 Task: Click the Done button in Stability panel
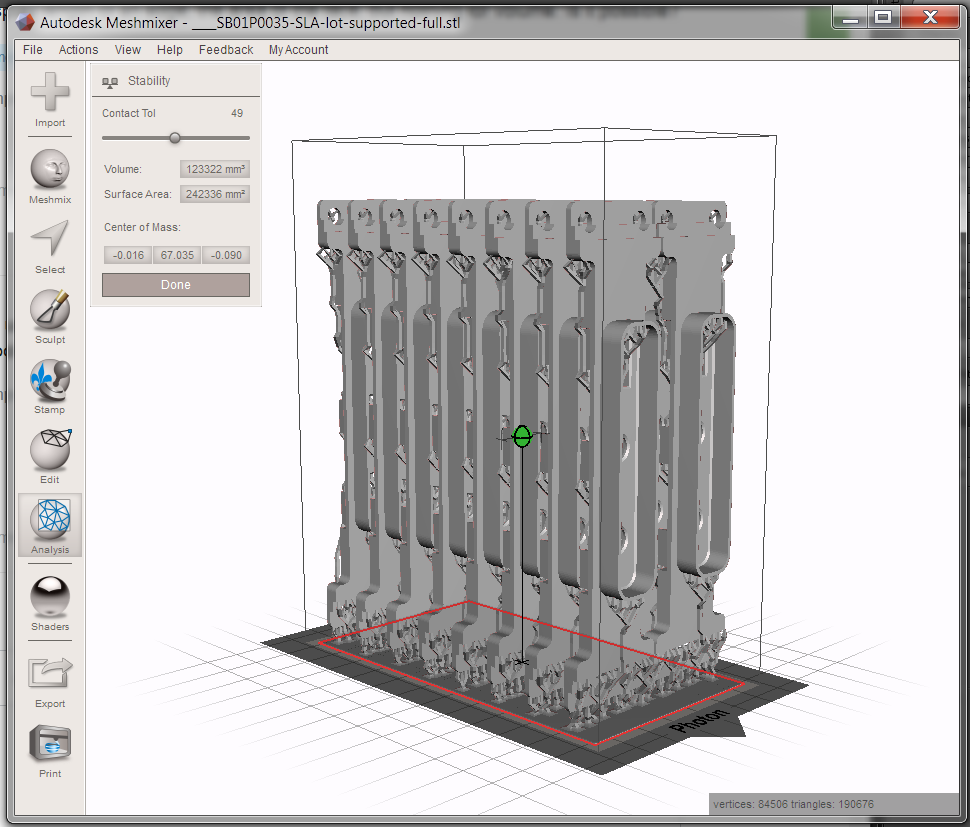click(175, 285)
